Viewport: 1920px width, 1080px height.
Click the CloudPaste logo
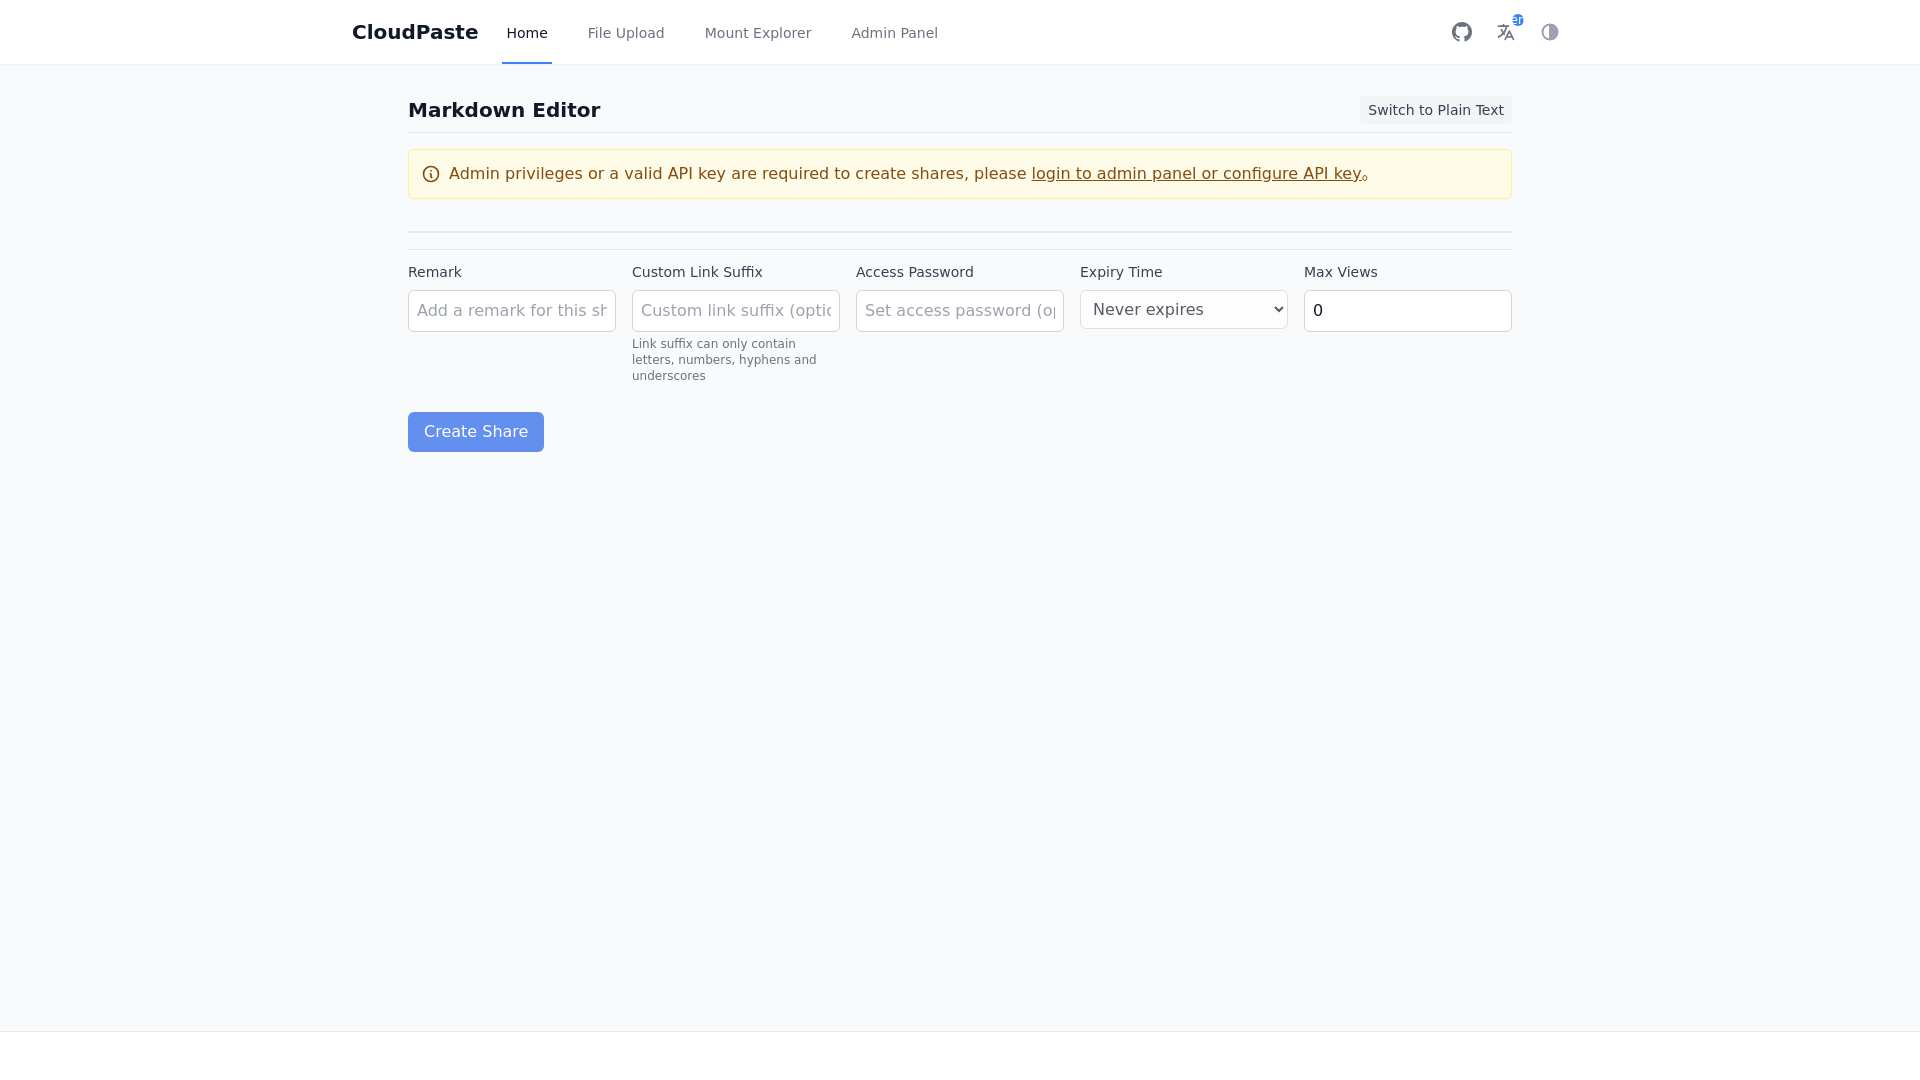(x=415, y=32)
